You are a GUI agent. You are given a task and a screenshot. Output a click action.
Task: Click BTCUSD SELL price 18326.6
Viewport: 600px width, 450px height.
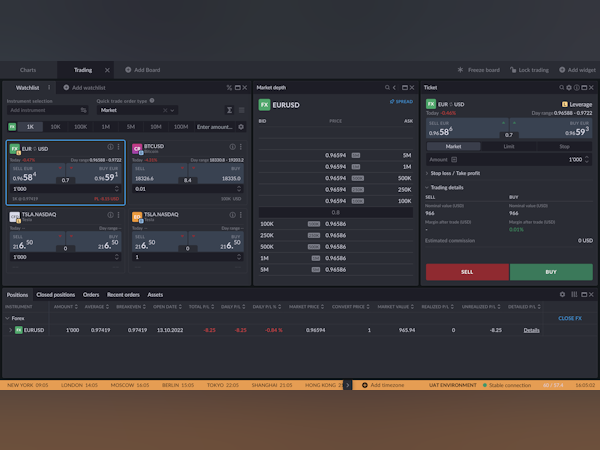coord(159,174)
